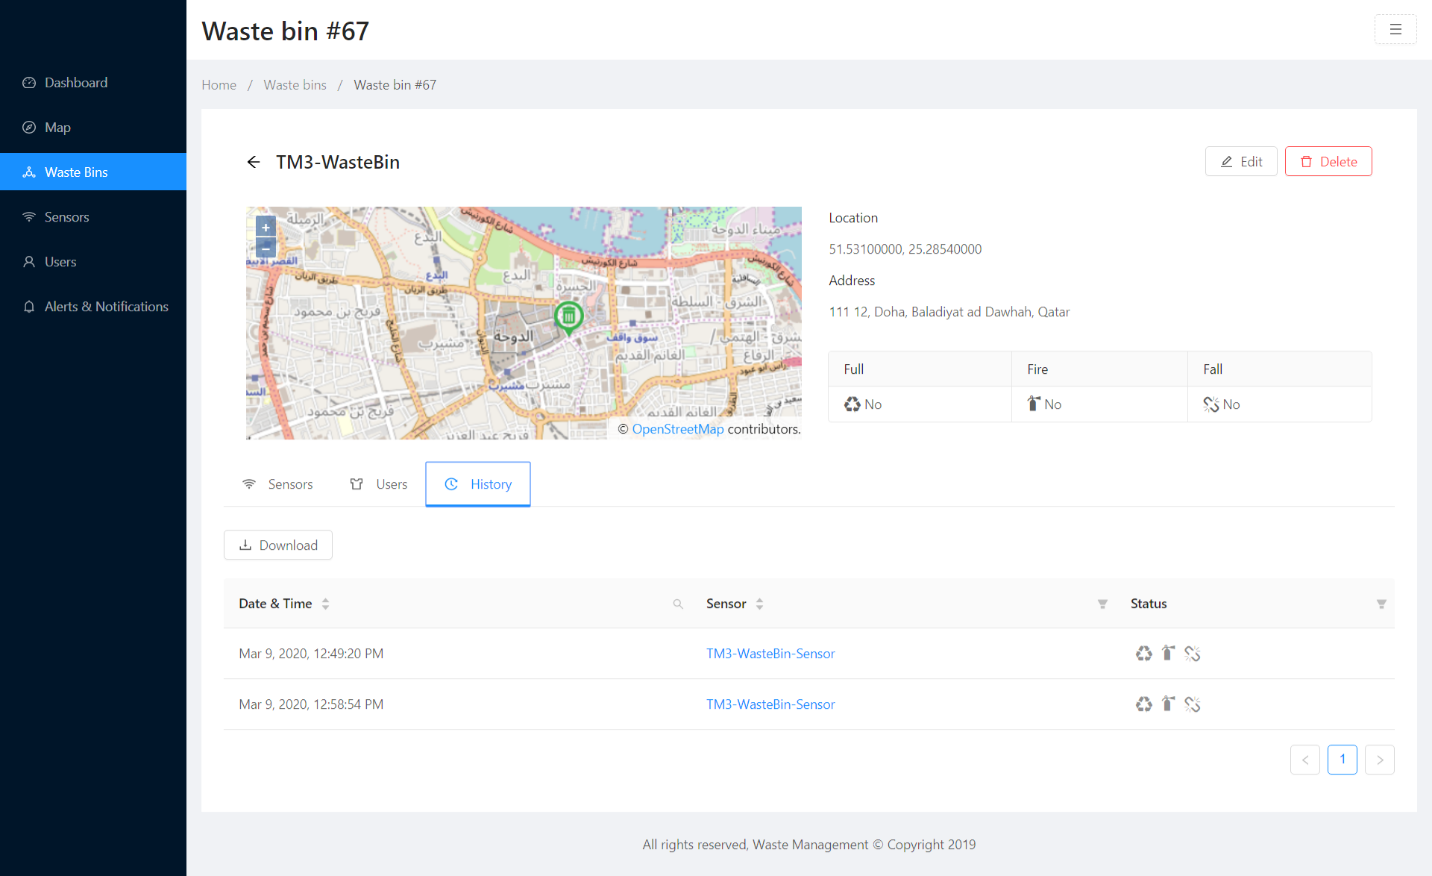The image size is (1432, 876).
Task: Toggle the hamburger menu icon at top right
Action: tap(1395, 29)
